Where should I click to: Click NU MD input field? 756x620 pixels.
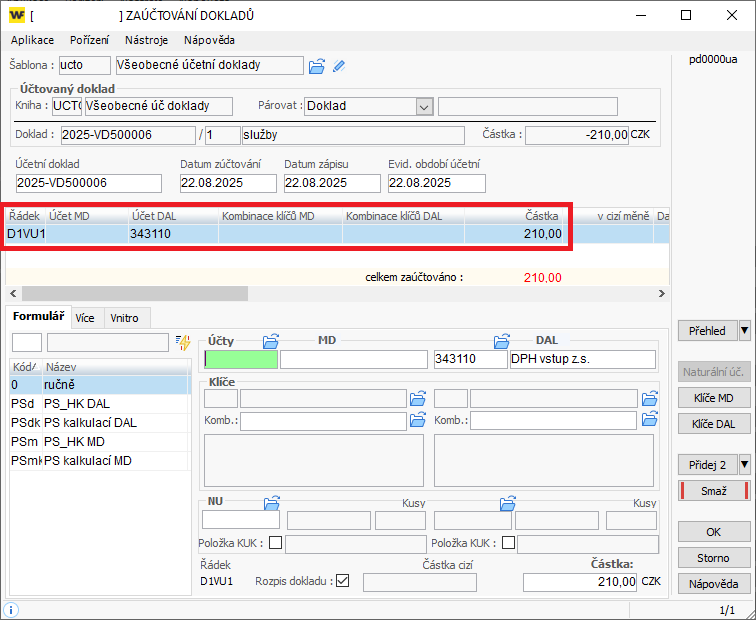(x=241, y=520)
